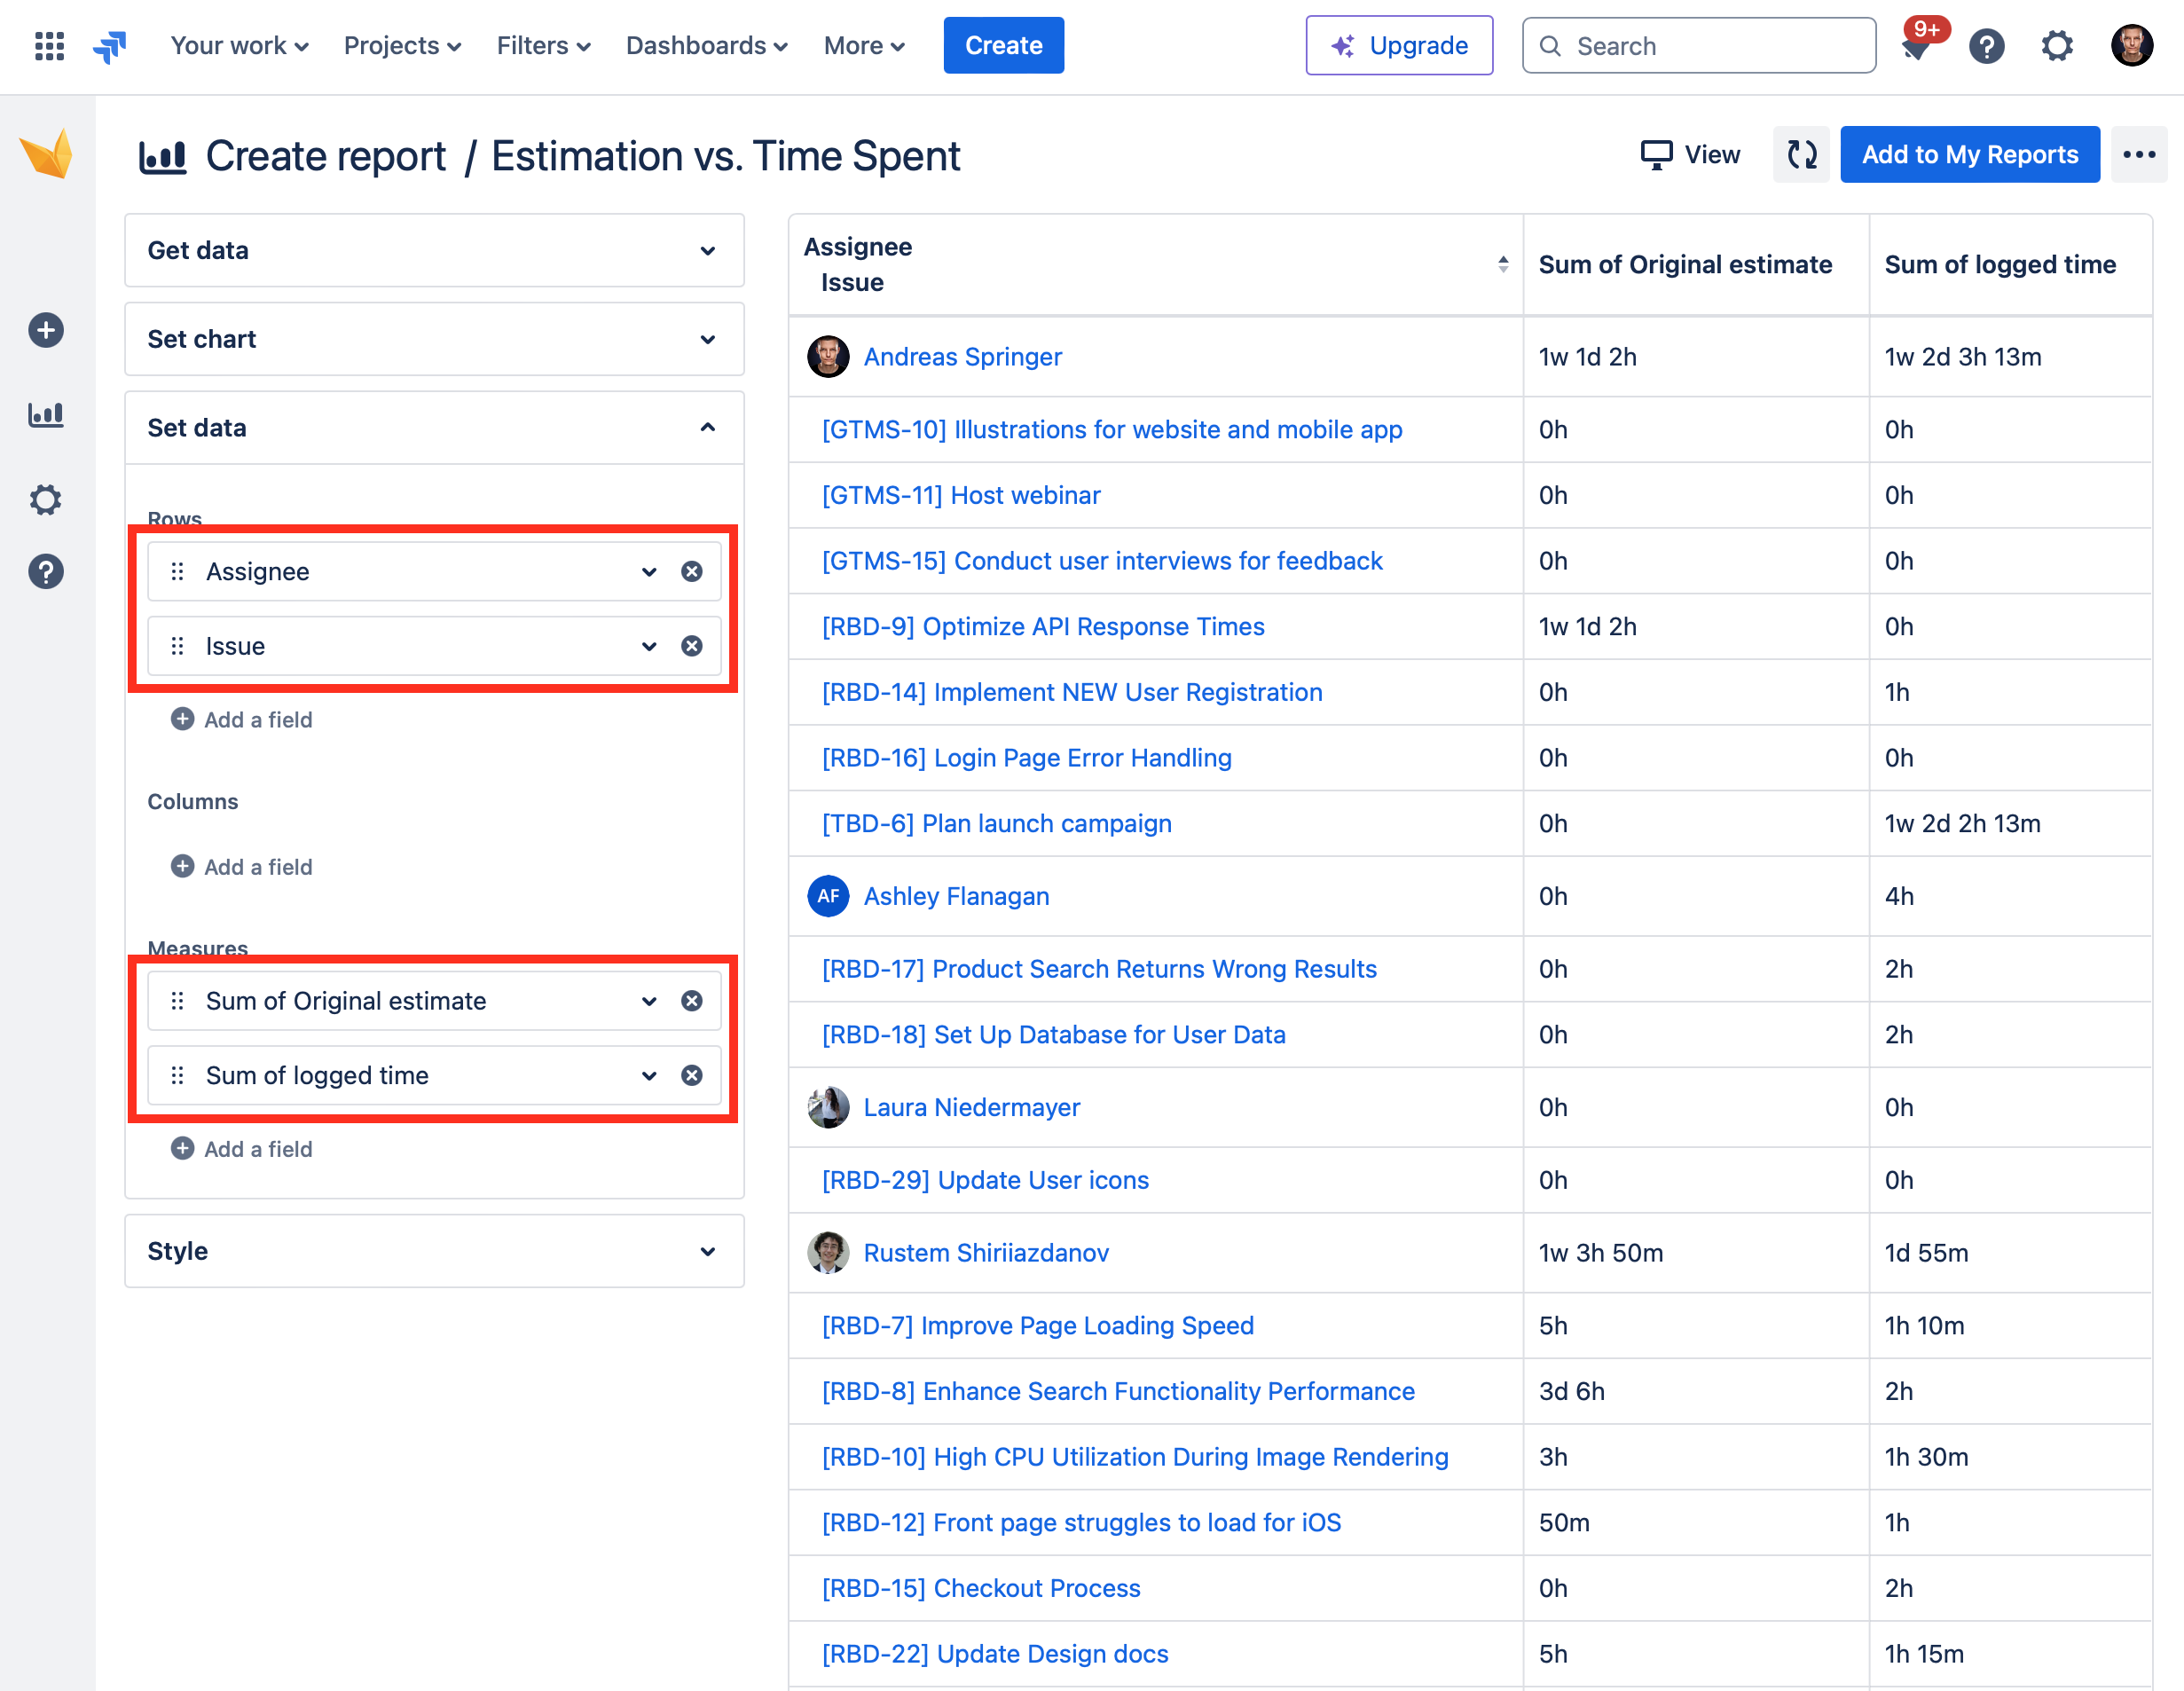
Task: Click Add to My Reports button
Action: 1969,154
